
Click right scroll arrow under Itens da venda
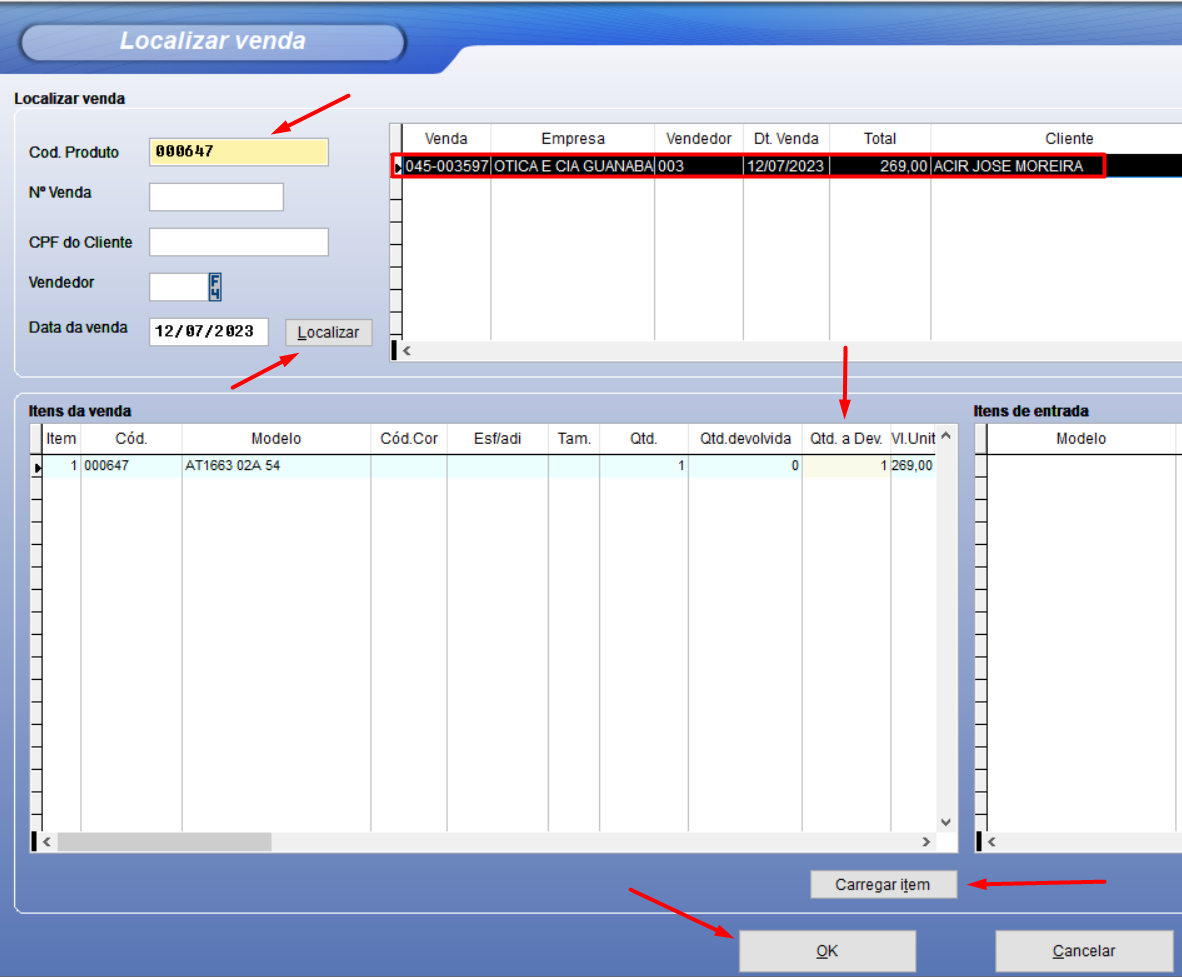click(926, 842)
